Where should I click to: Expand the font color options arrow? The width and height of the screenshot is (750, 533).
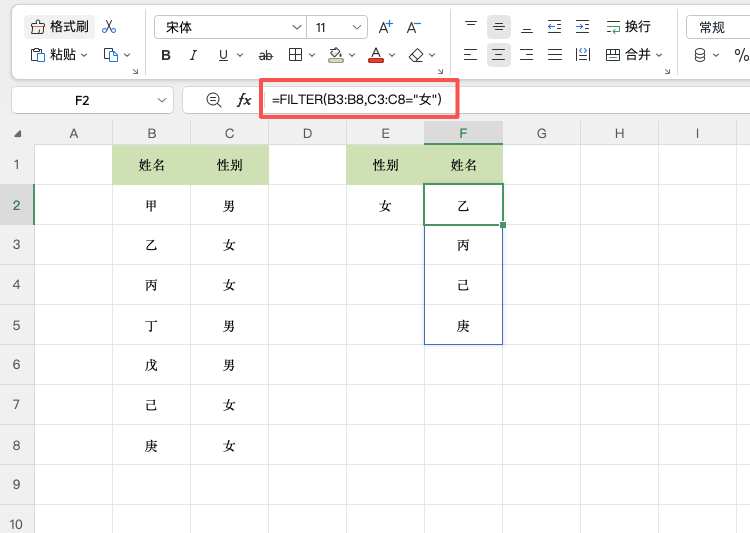point(392,56)
